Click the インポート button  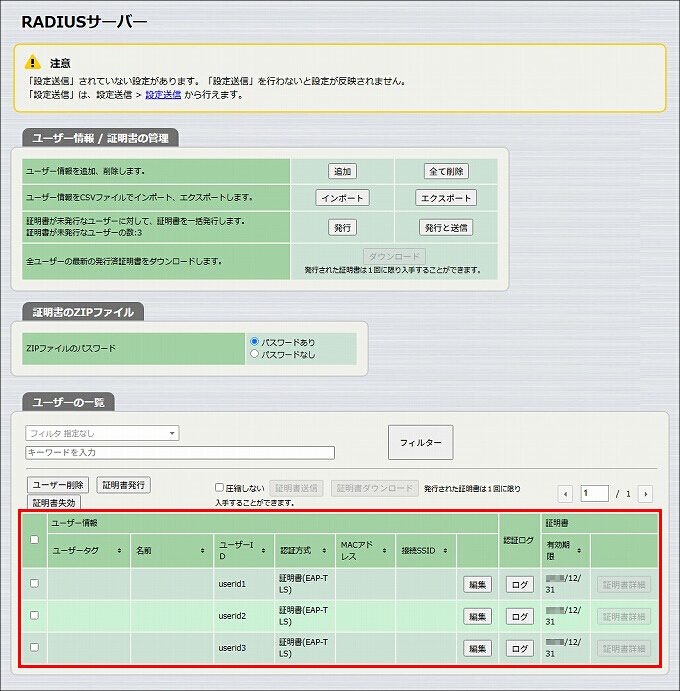tap(342, 198)
